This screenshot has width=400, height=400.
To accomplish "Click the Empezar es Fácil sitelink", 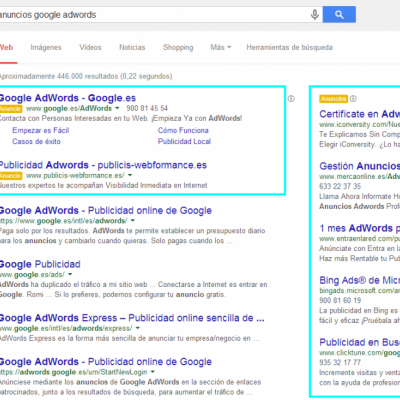I will coord(41,130).
